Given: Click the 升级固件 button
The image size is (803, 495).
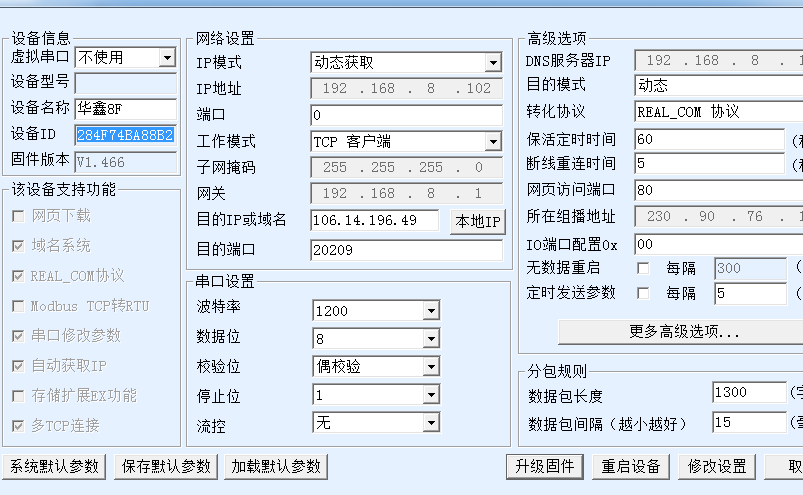Looking at the screenshot, I should click(544, 466).
